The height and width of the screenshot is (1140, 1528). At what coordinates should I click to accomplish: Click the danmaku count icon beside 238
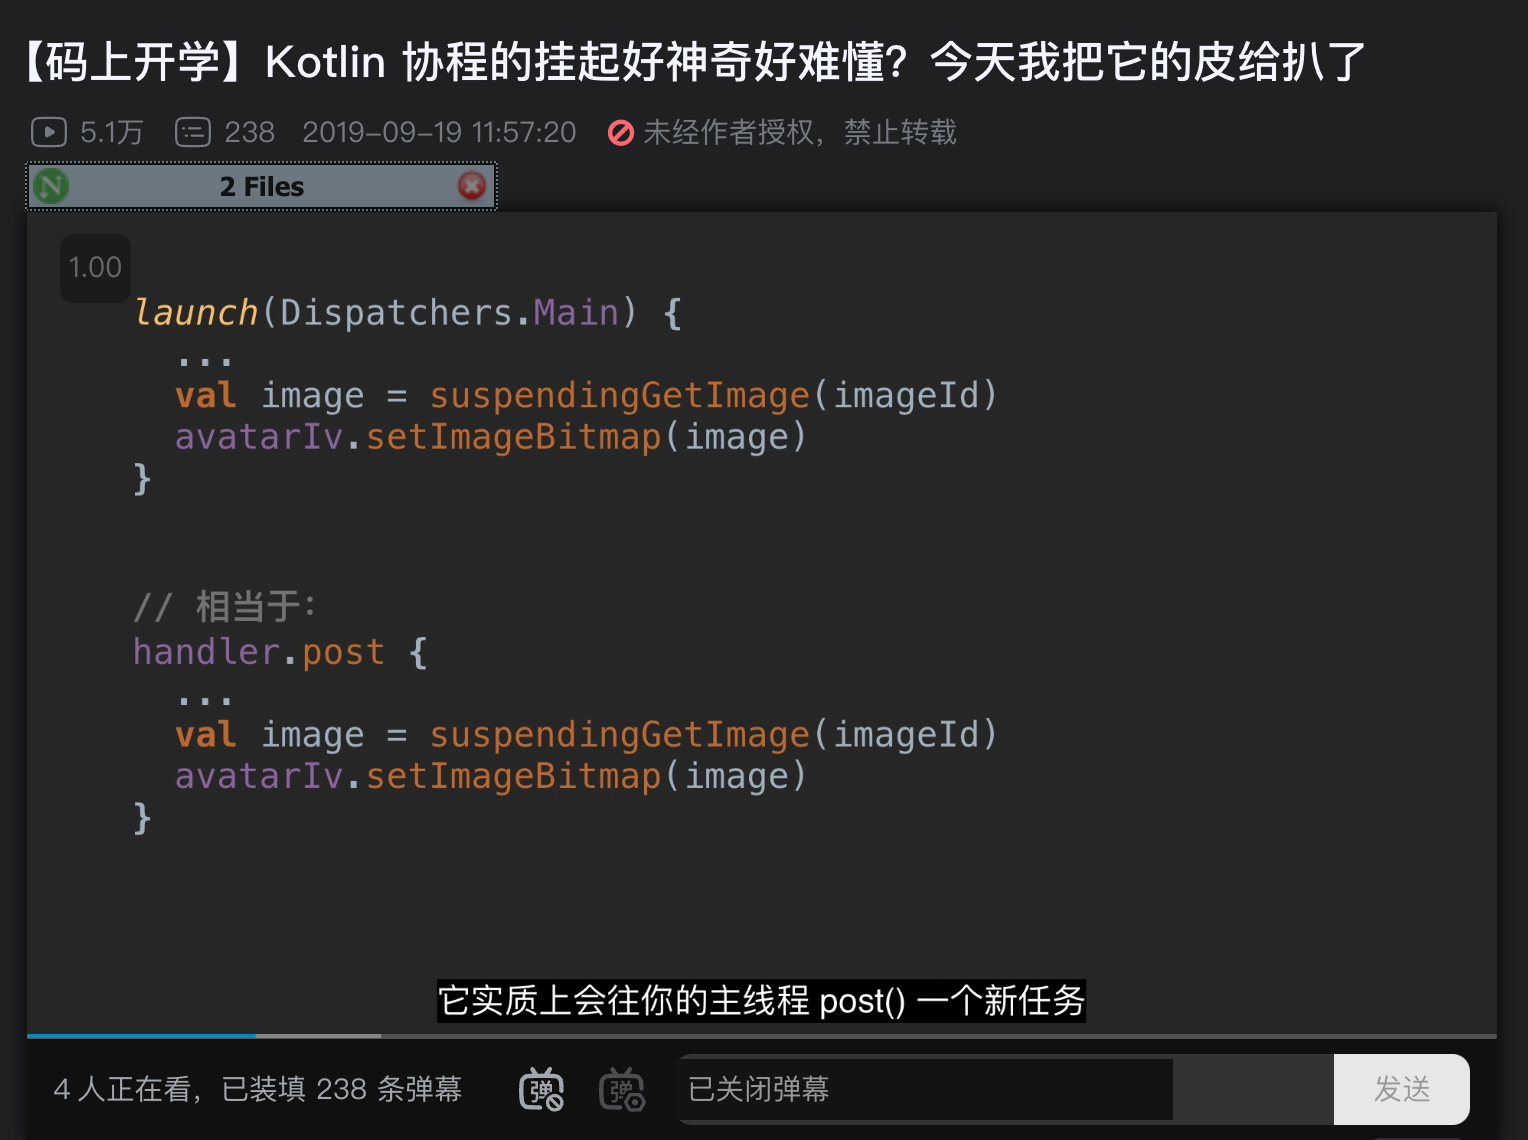pos(194,131)
